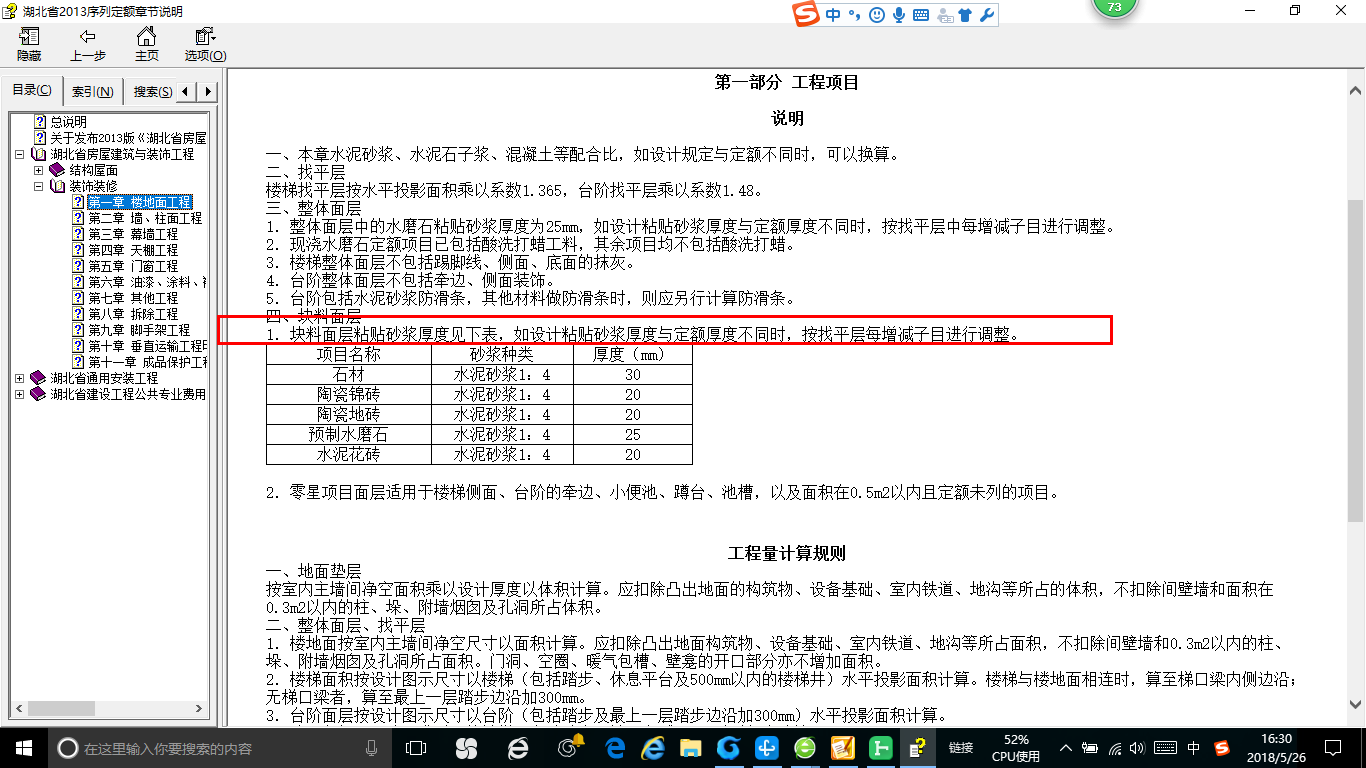Image resolution: width=1366 pixels, height=768 pixels.
Task: Open 第二章 墙、柱面工程 topic
Action: (145, 218)
